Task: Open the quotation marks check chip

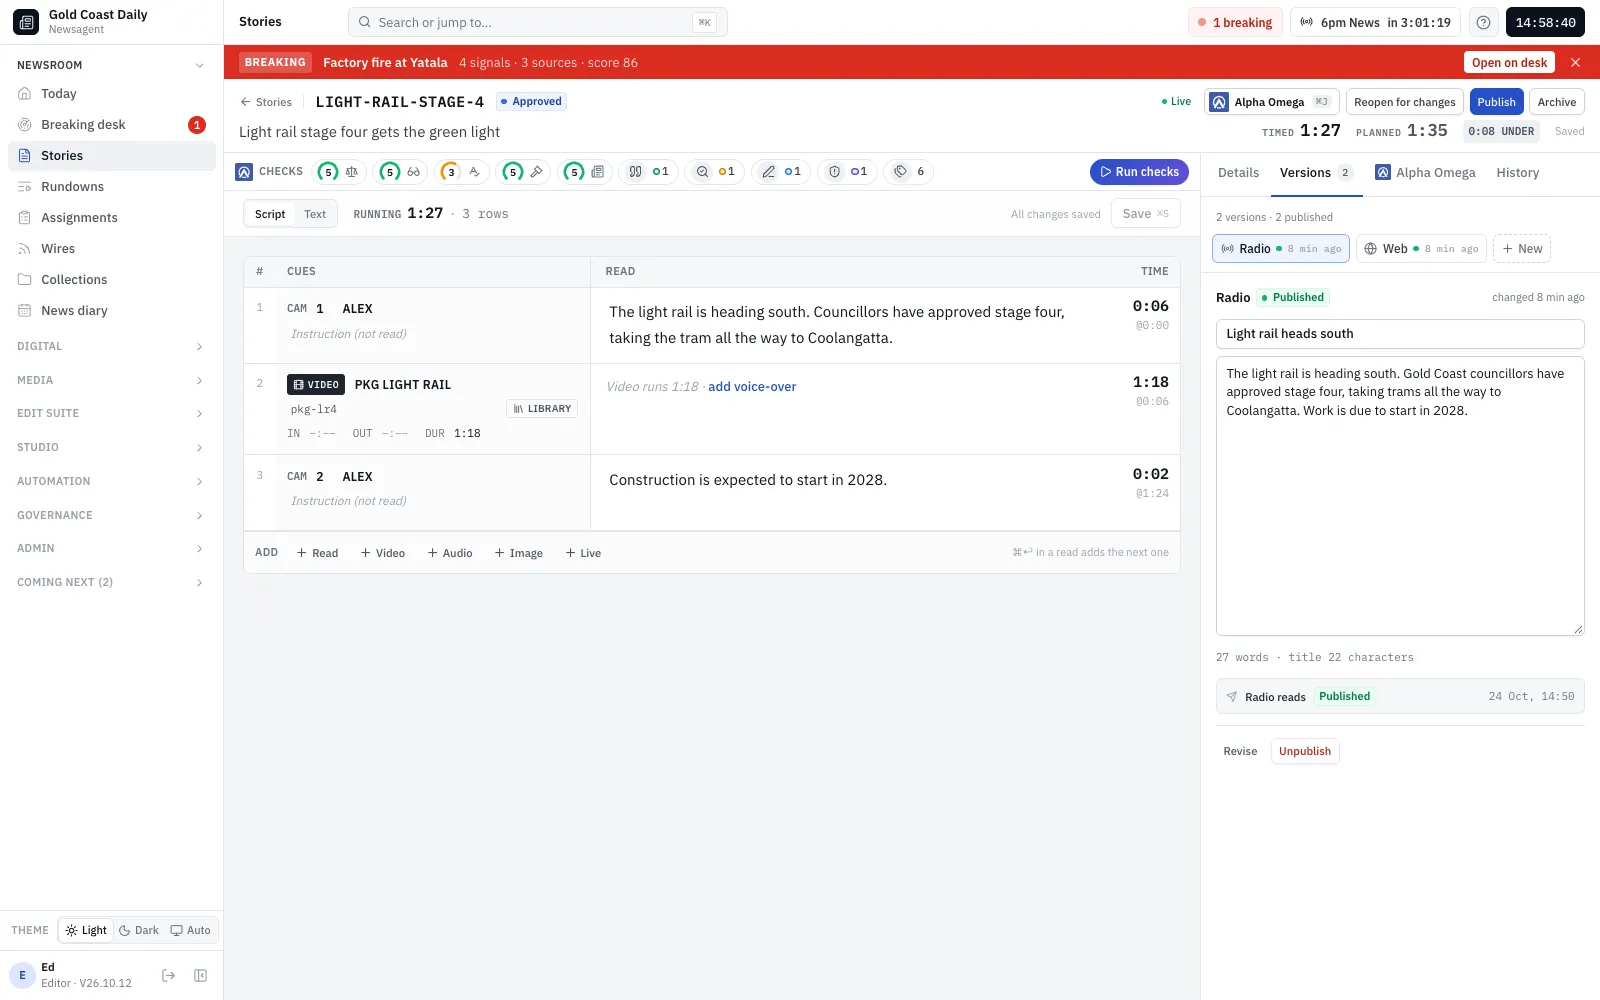Action: tap(649, 172)
